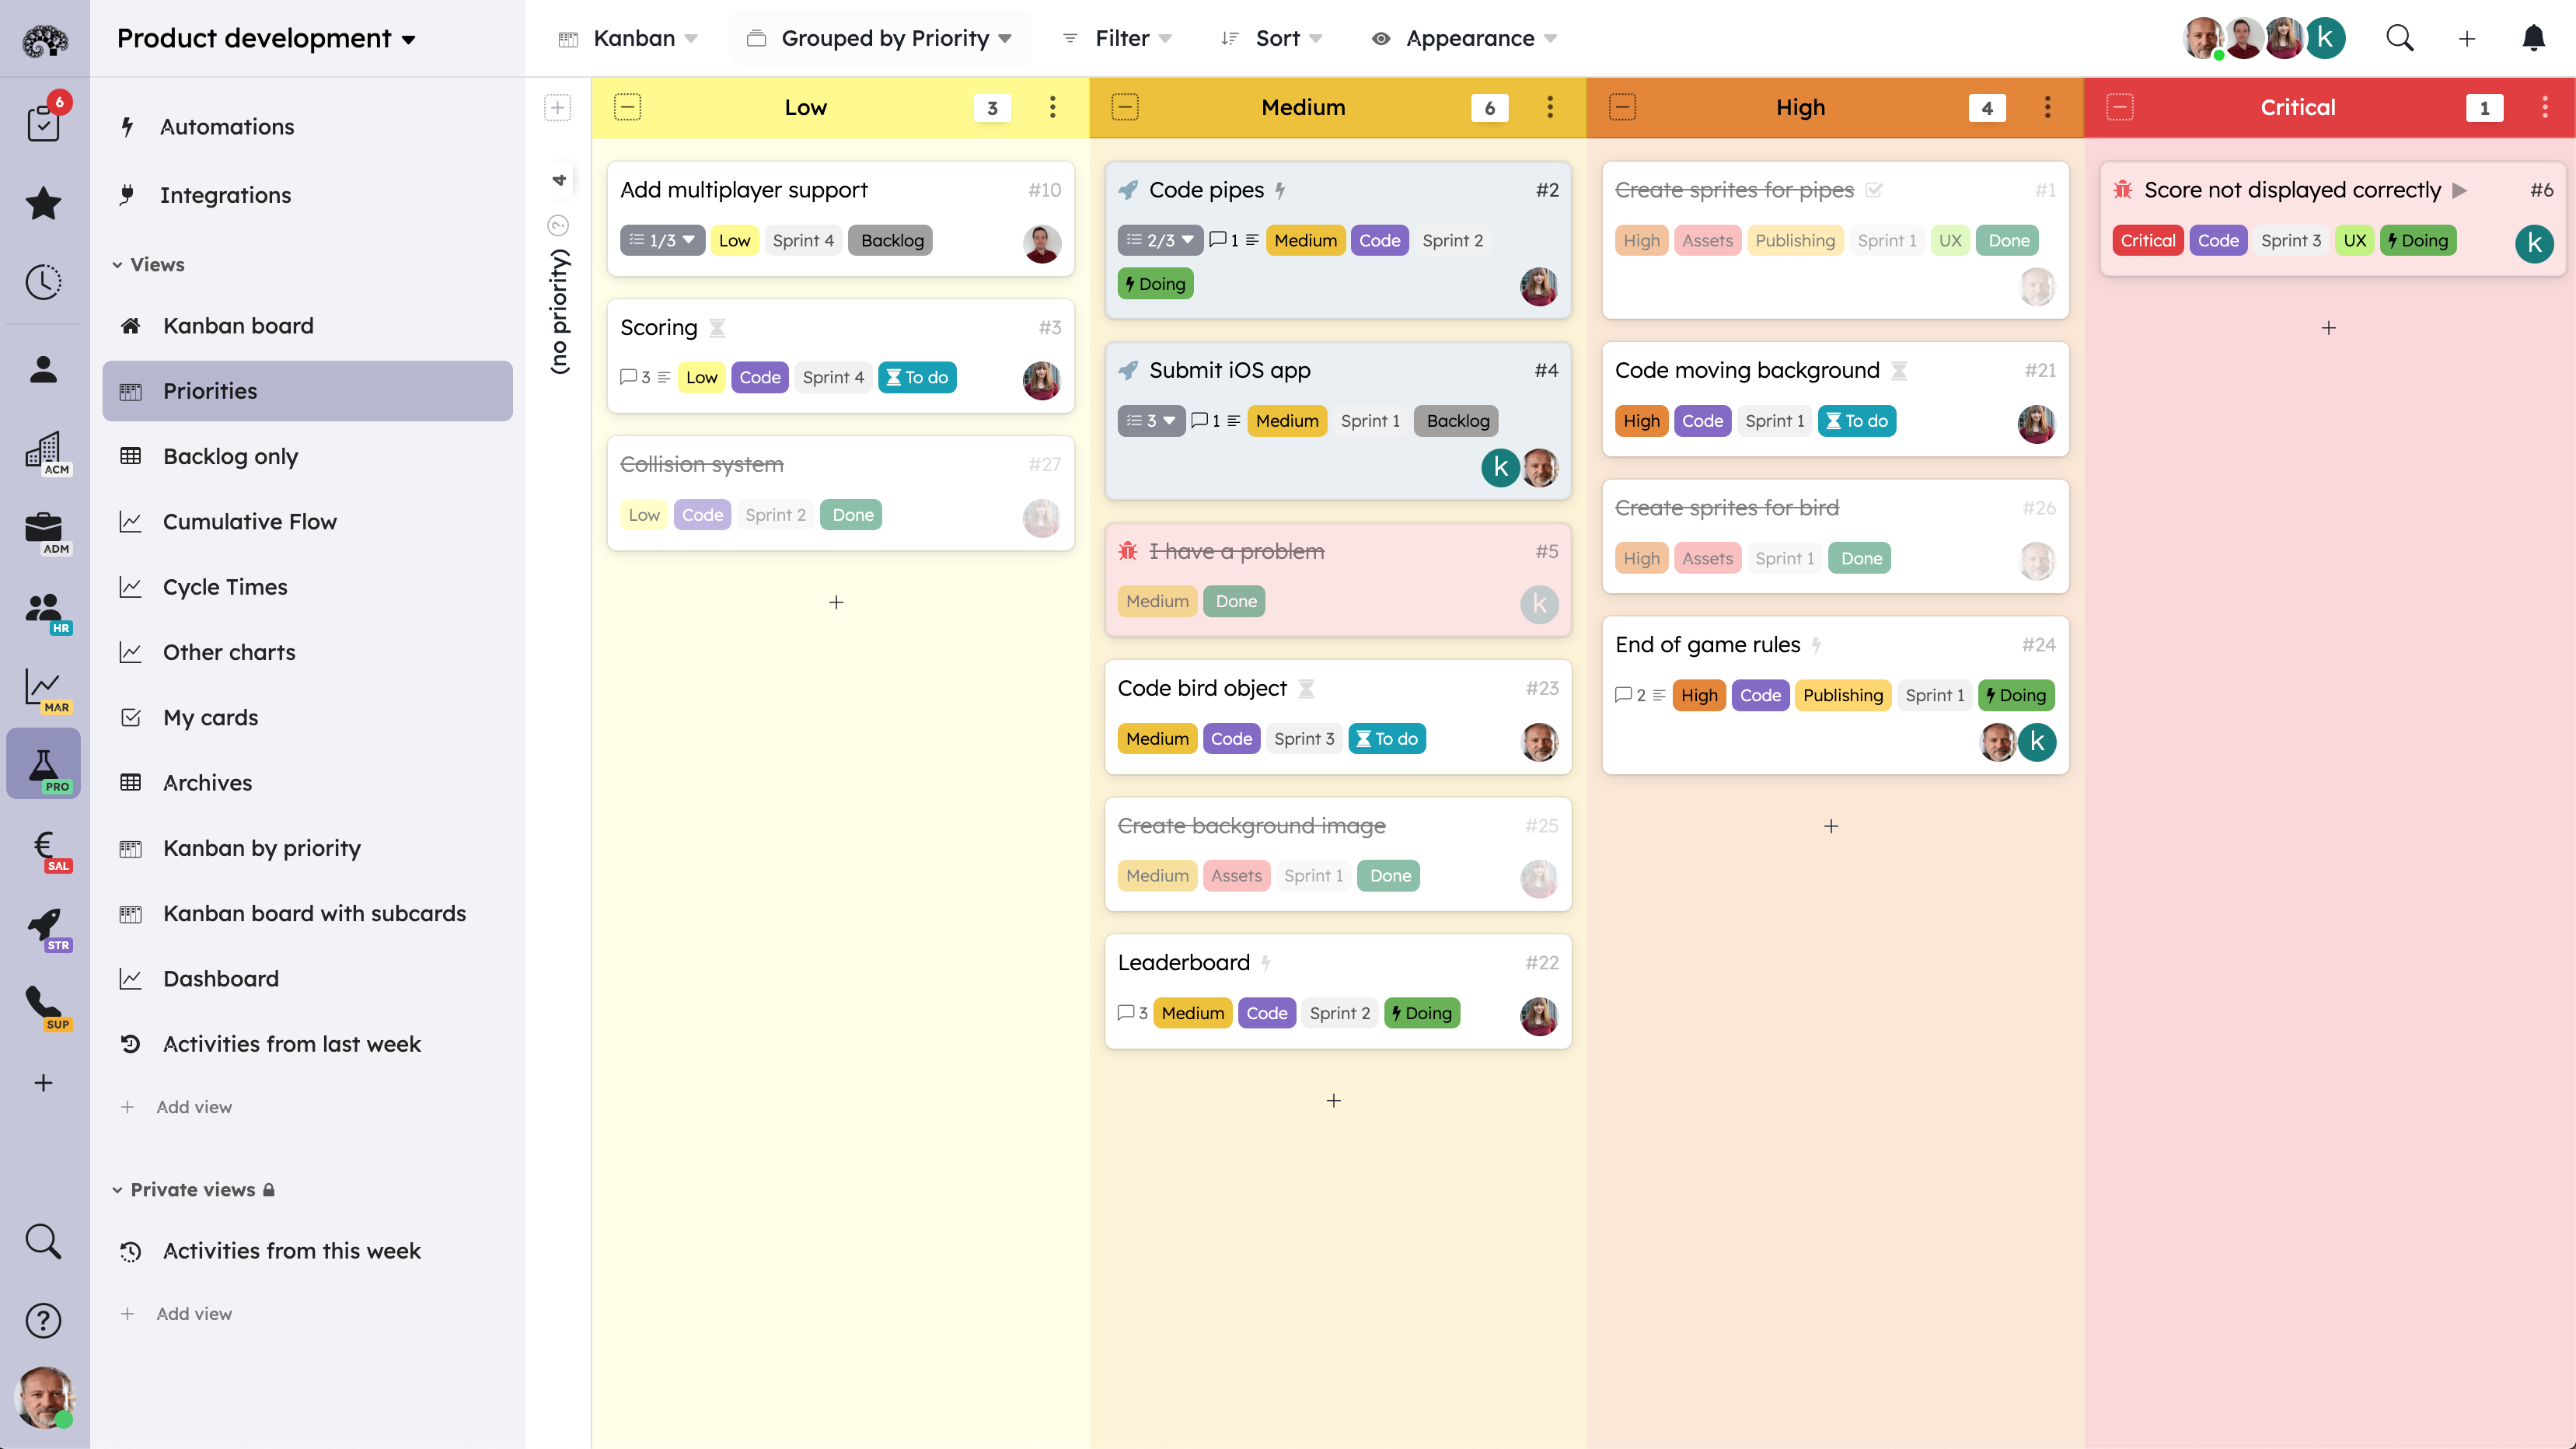Image resolution: width=2576 pixels, height=1449 pixels.
Task: Click the checkmark on Create sprites for pipes card
Action: coord(1875,189)
